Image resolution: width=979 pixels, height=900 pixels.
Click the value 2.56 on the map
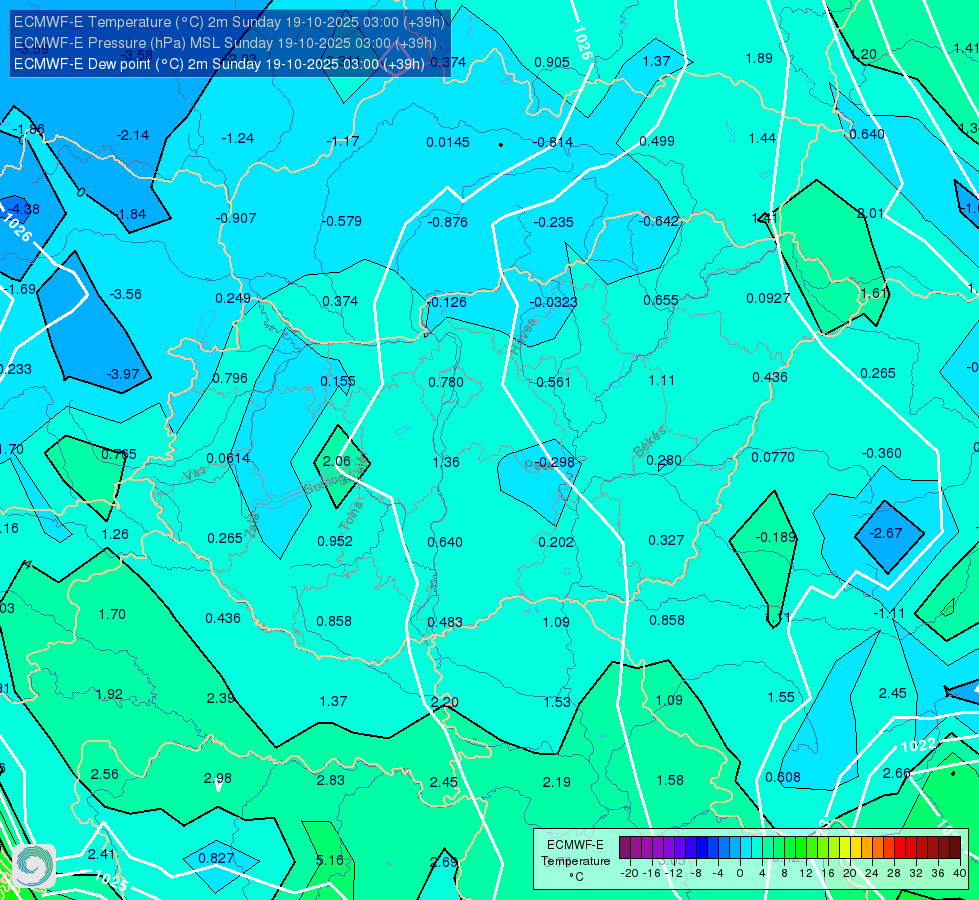coord(104,774)
